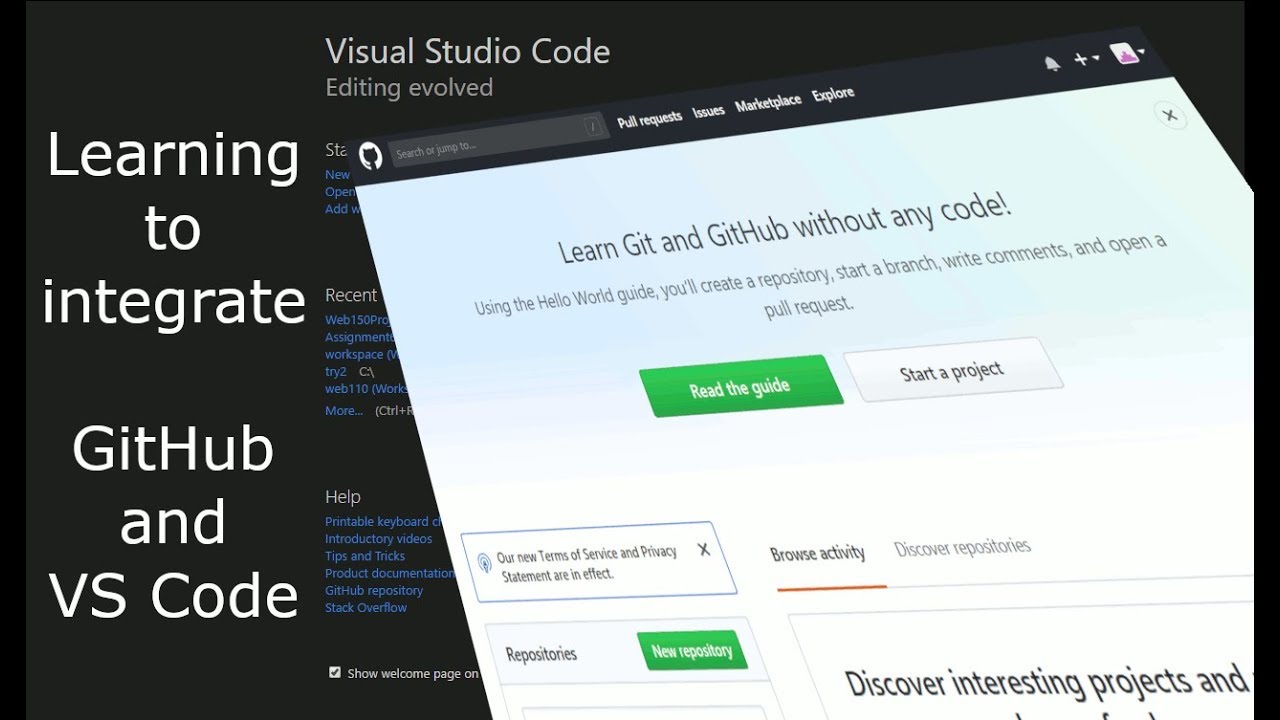Open Introductory videos link in VS Code

pyautogui.click(x=379, y=538)
